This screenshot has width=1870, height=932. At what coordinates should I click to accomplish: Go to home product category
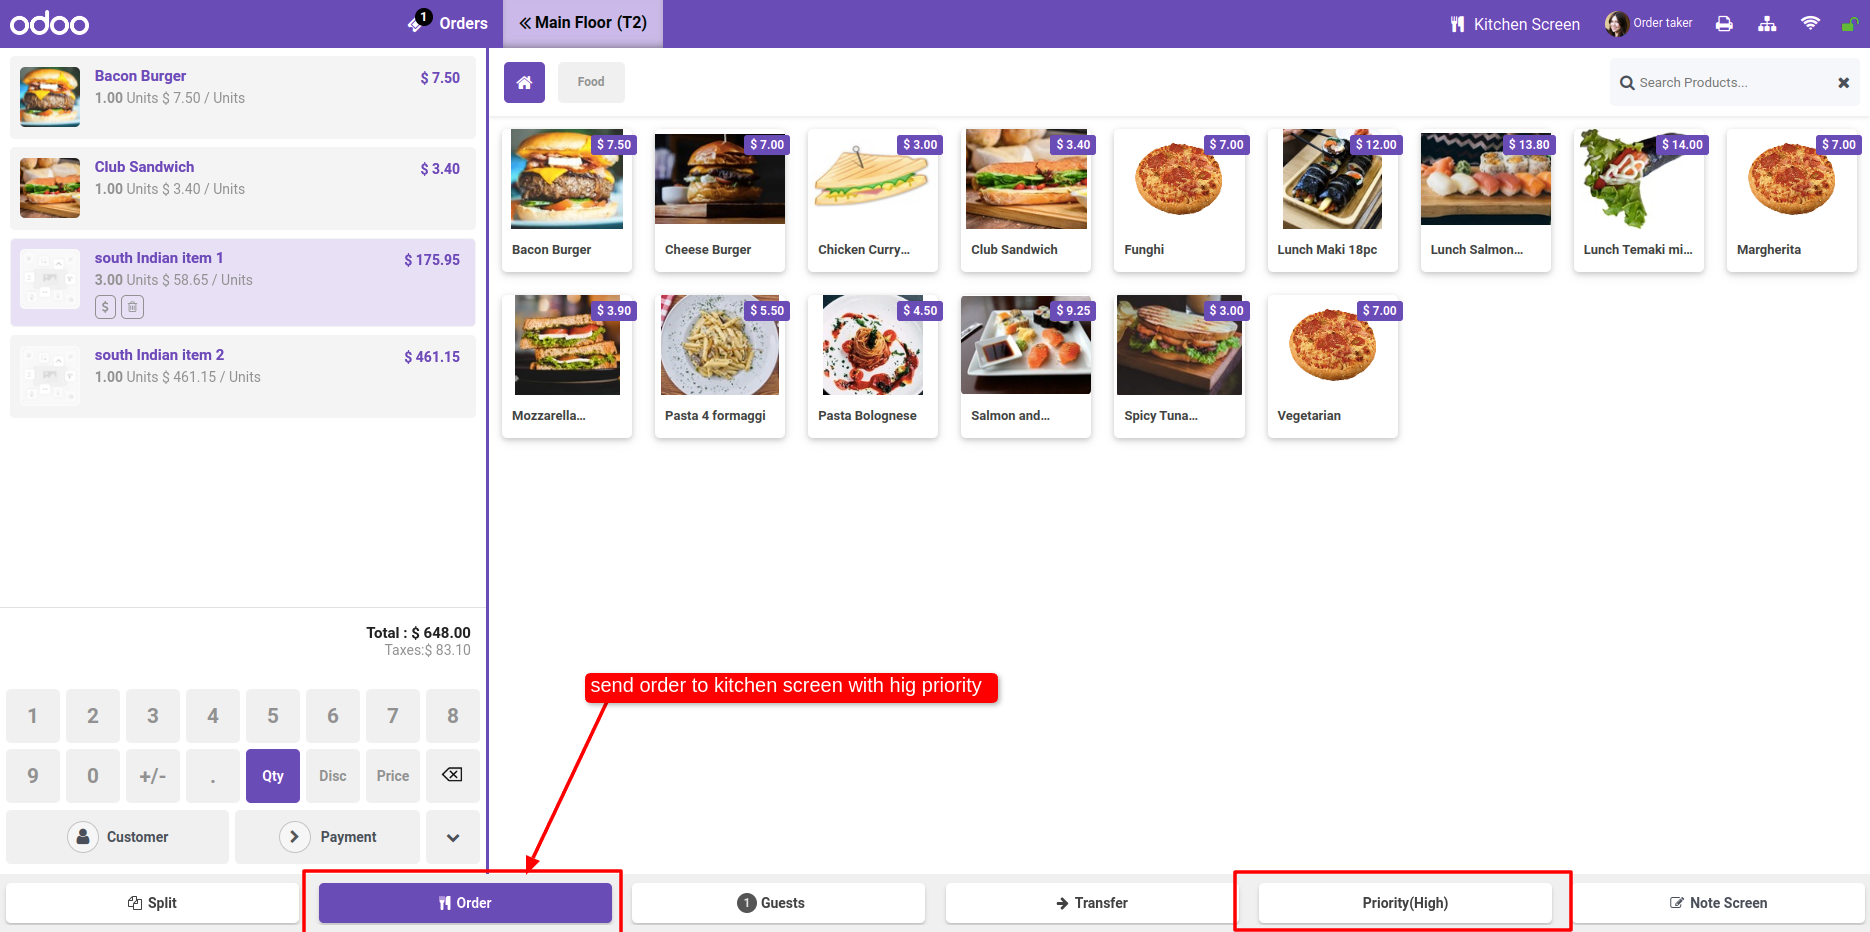(x=524, y=82)
